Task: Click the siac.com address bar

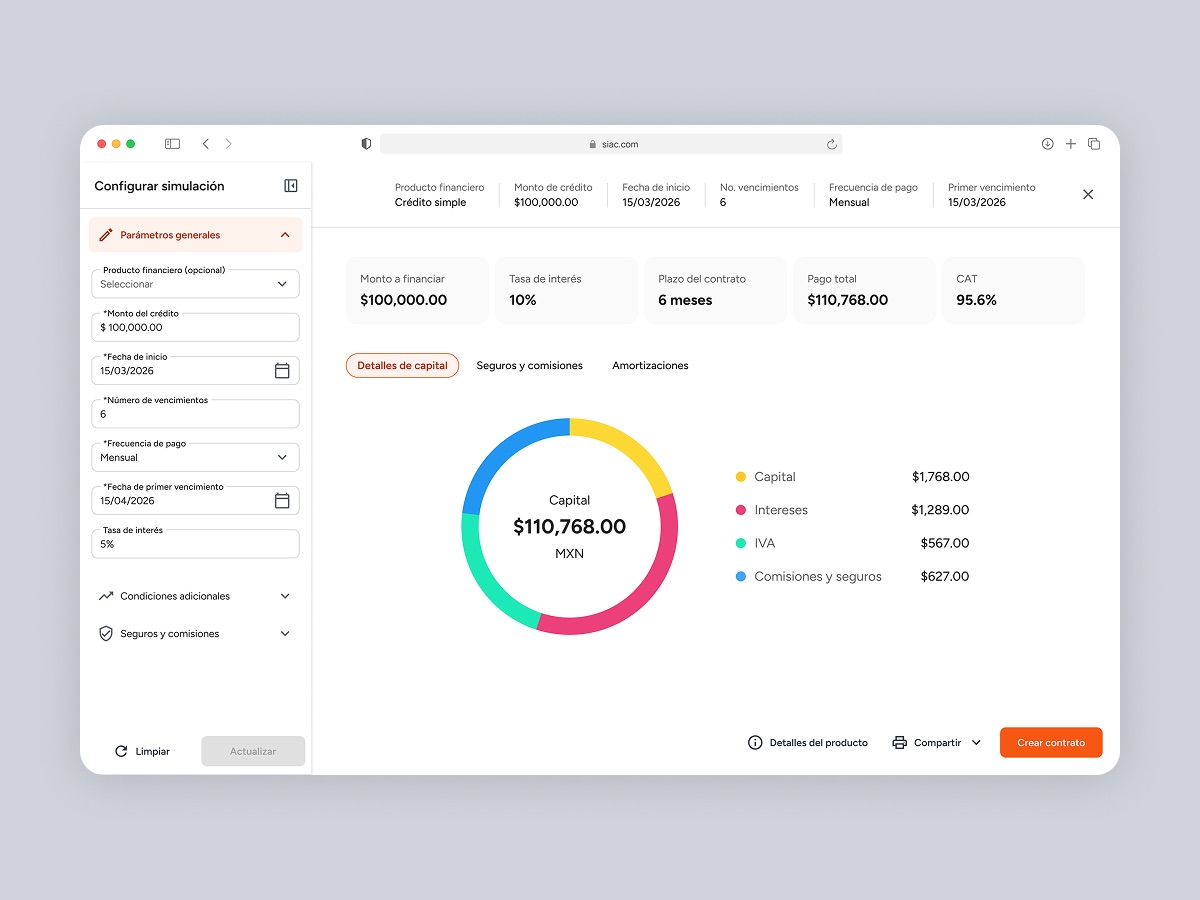Action: 611,144
